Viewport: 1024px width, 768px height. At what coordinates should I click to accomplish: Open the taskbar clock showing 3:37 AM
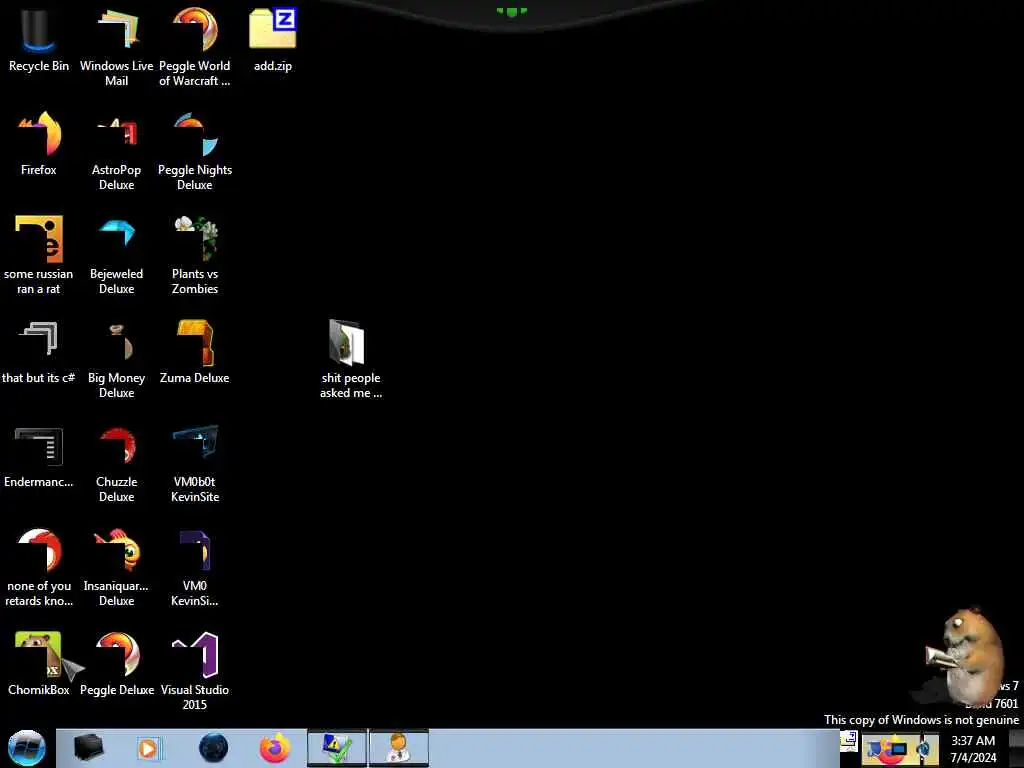click(x=973, y=749)
